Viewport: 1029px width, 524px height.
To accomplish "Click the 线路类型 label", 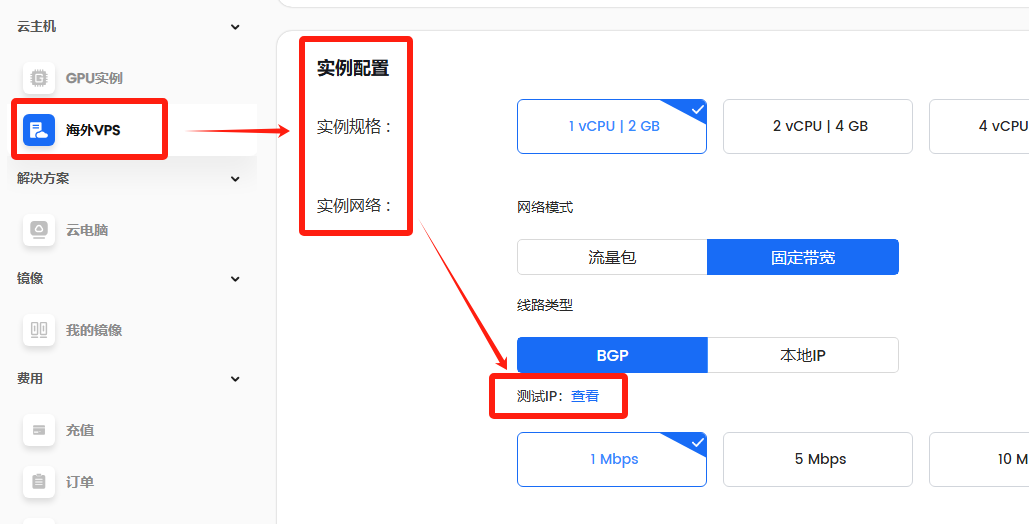I will (545, 305).
